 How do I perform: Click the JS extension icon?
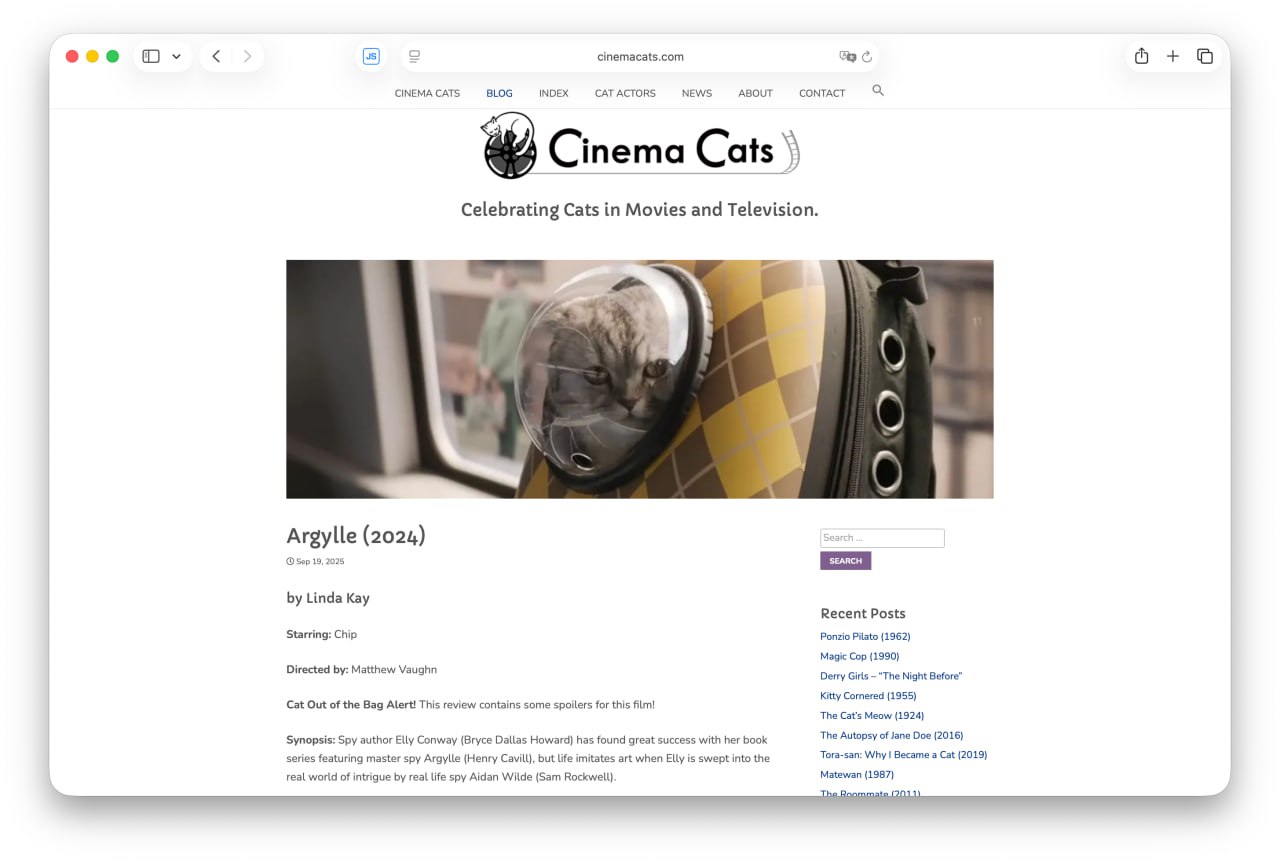tap(371, 57)
